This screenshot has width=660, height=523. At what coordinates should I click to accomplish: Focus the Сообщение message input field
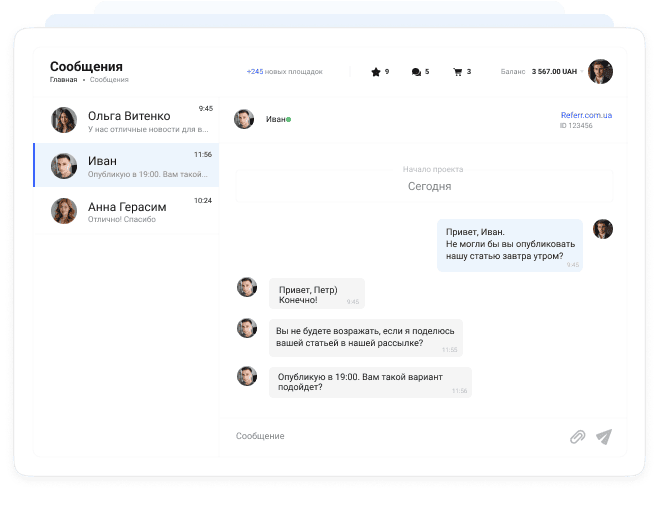[x=390, y=436]
